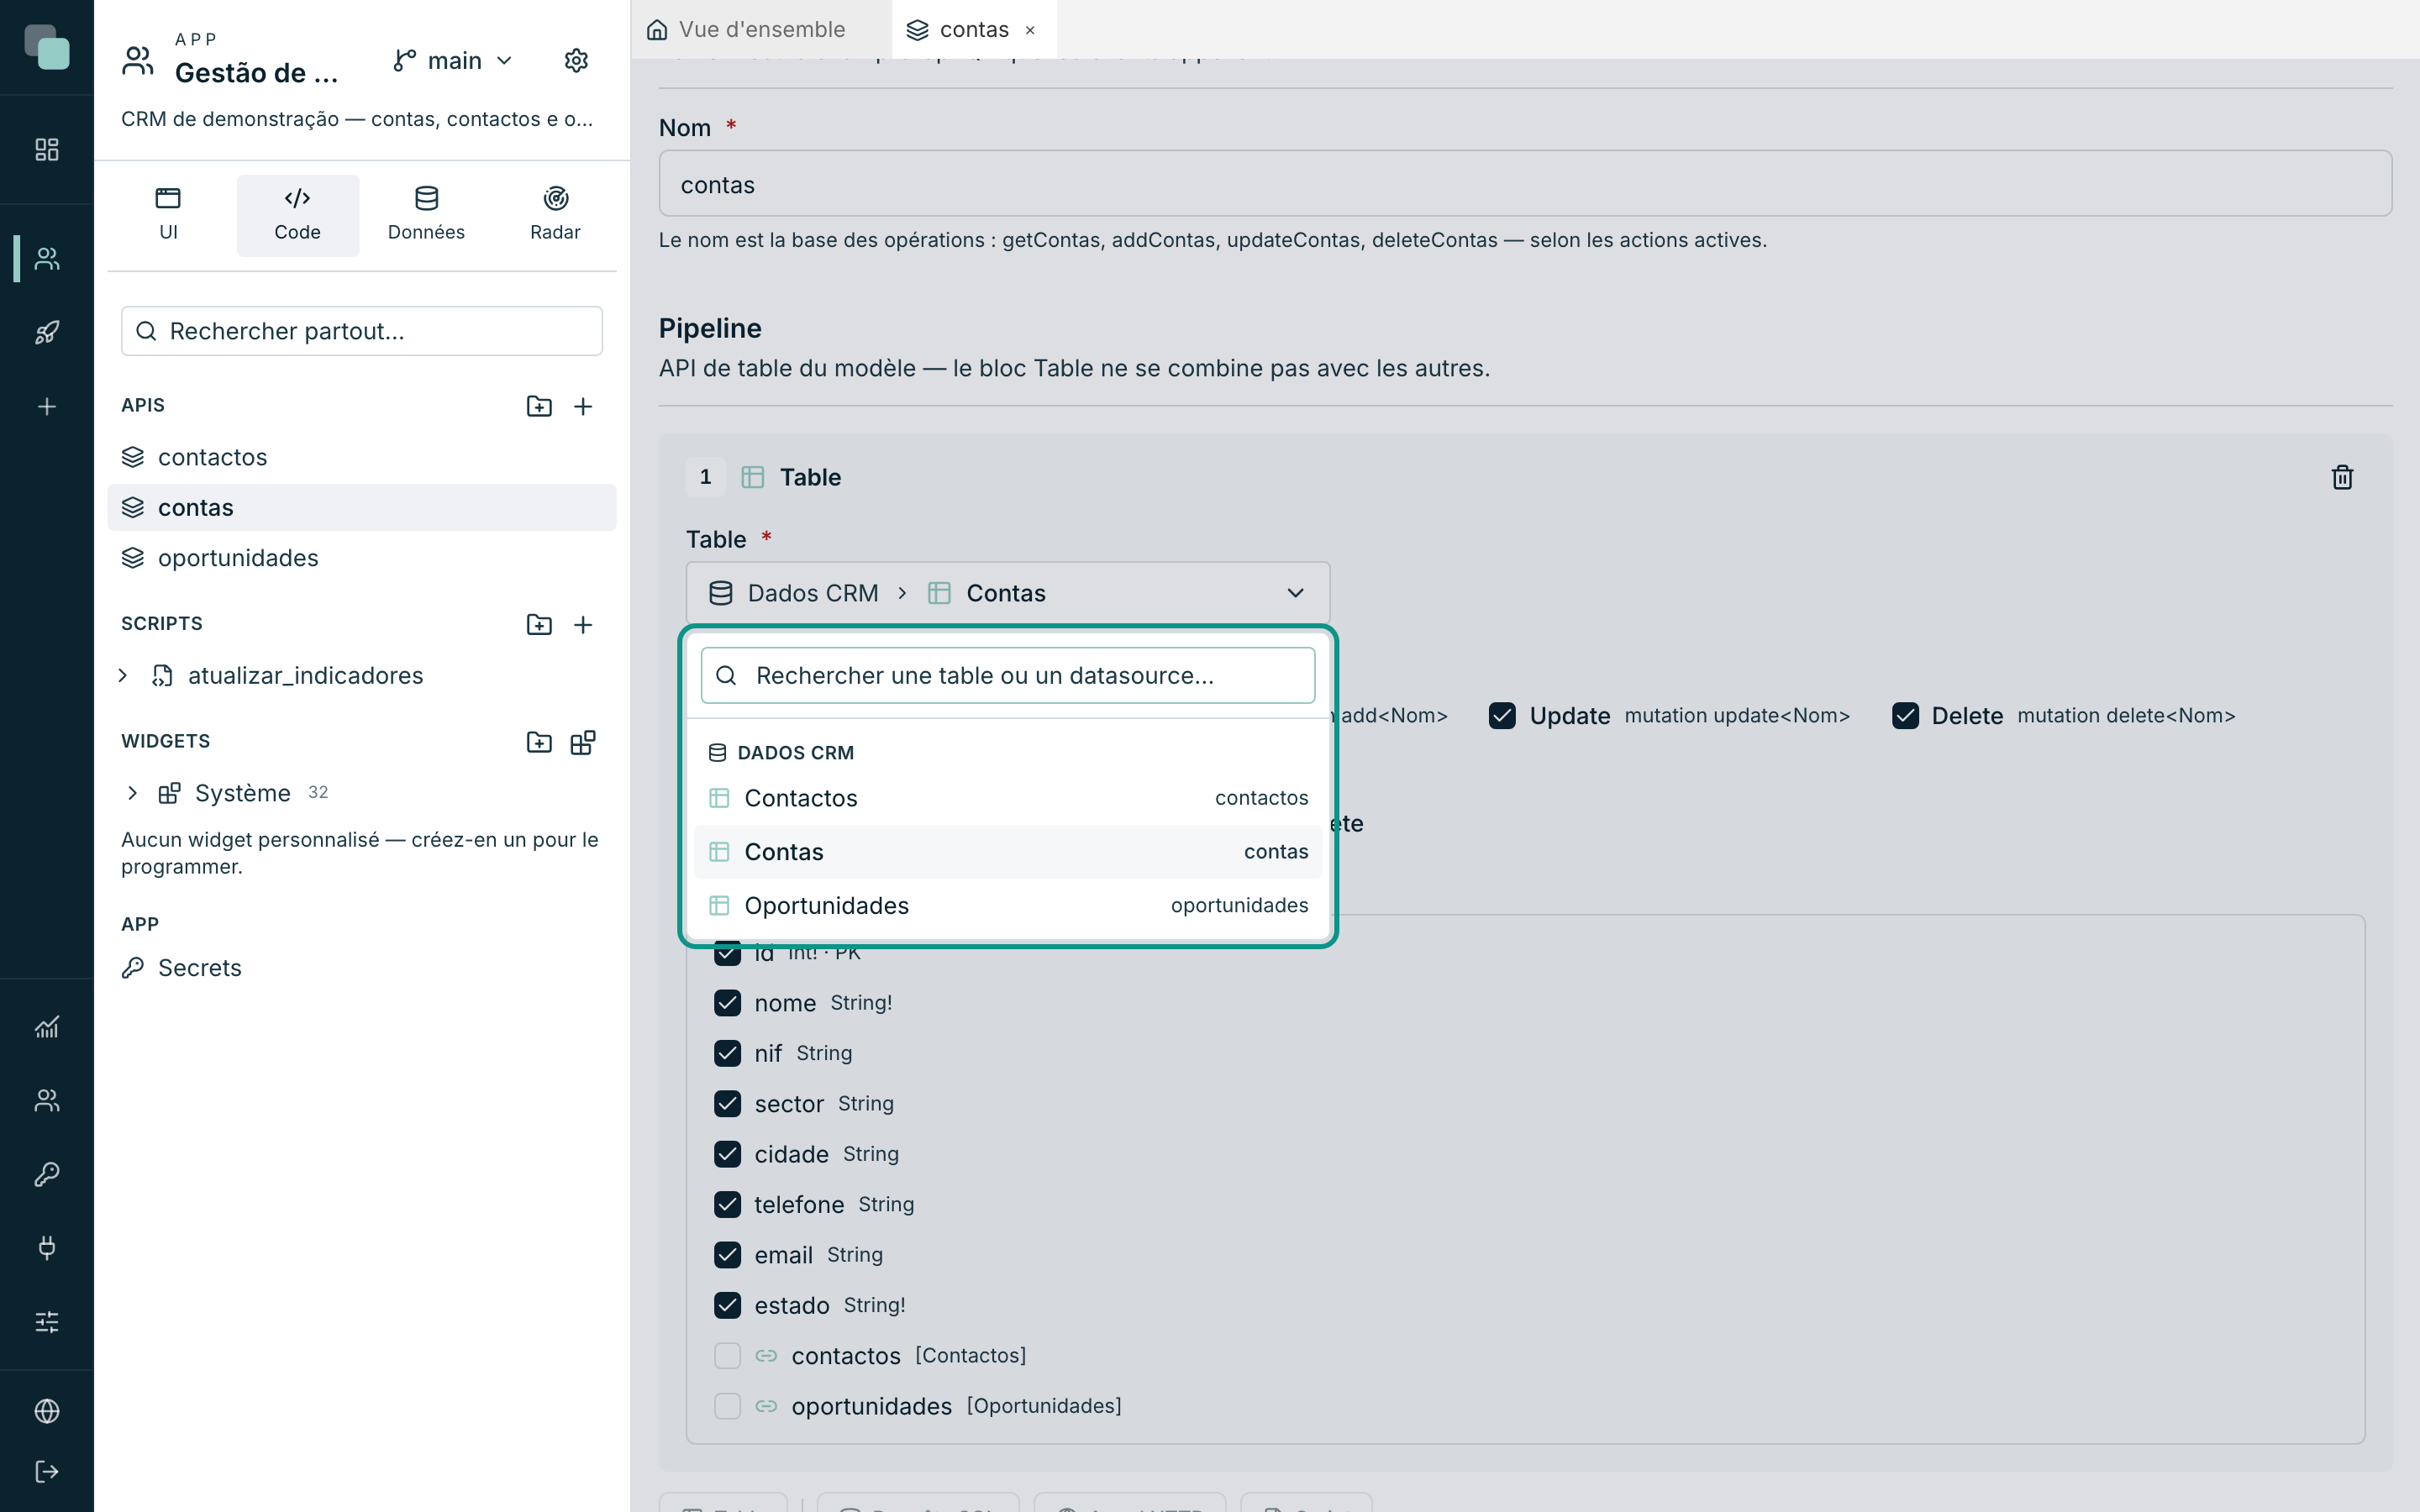The image size is (2420, 1512).
Task: Click the app logo at top left
Action: point(47,47)
